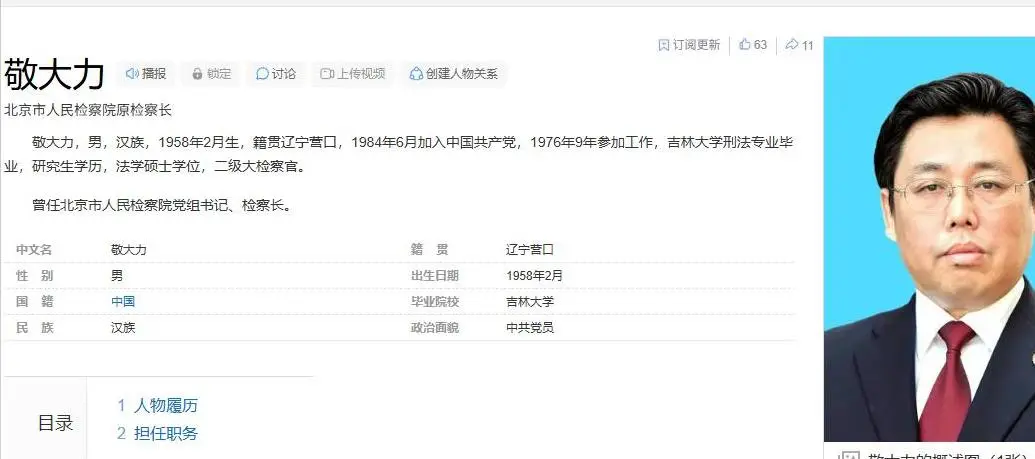Click the share count 11
The height and width of the screenshot is (459, 1035).
coord(808,46)
